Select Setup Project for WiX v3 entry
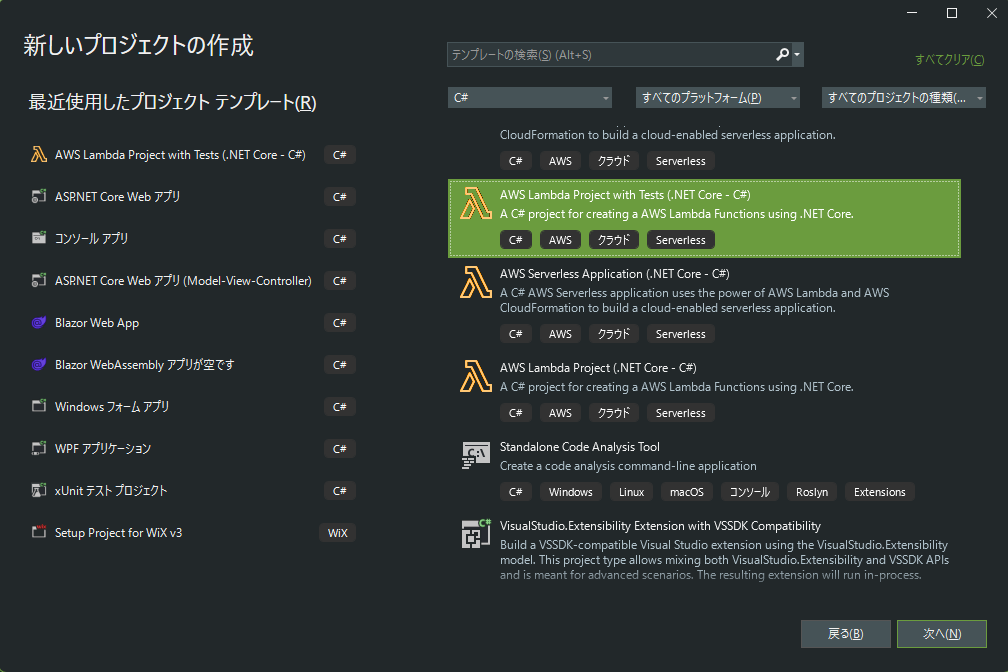The width and height of the screenshot is (1008, 672). 193,532
